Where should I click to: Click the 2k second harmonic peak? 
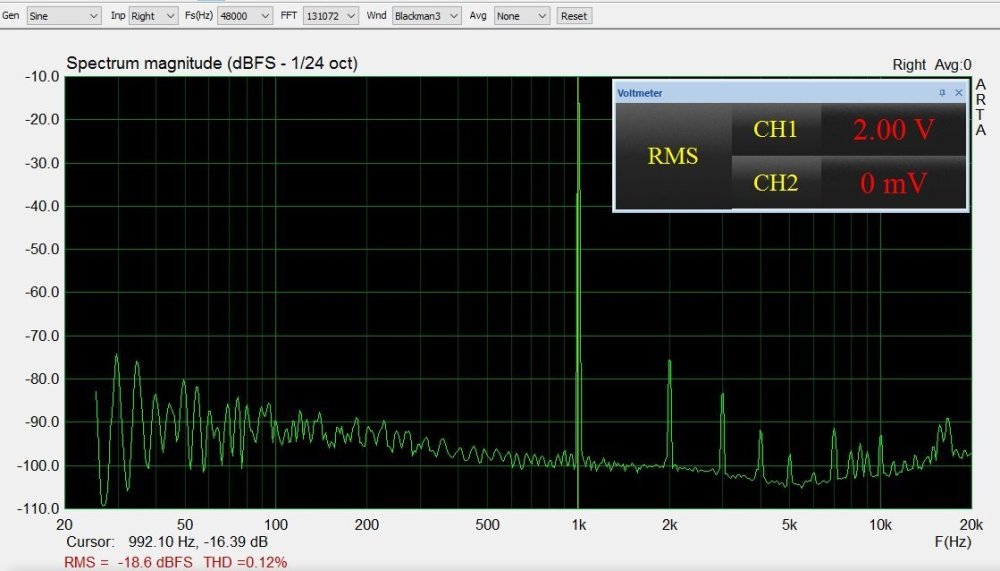point(669,364)
